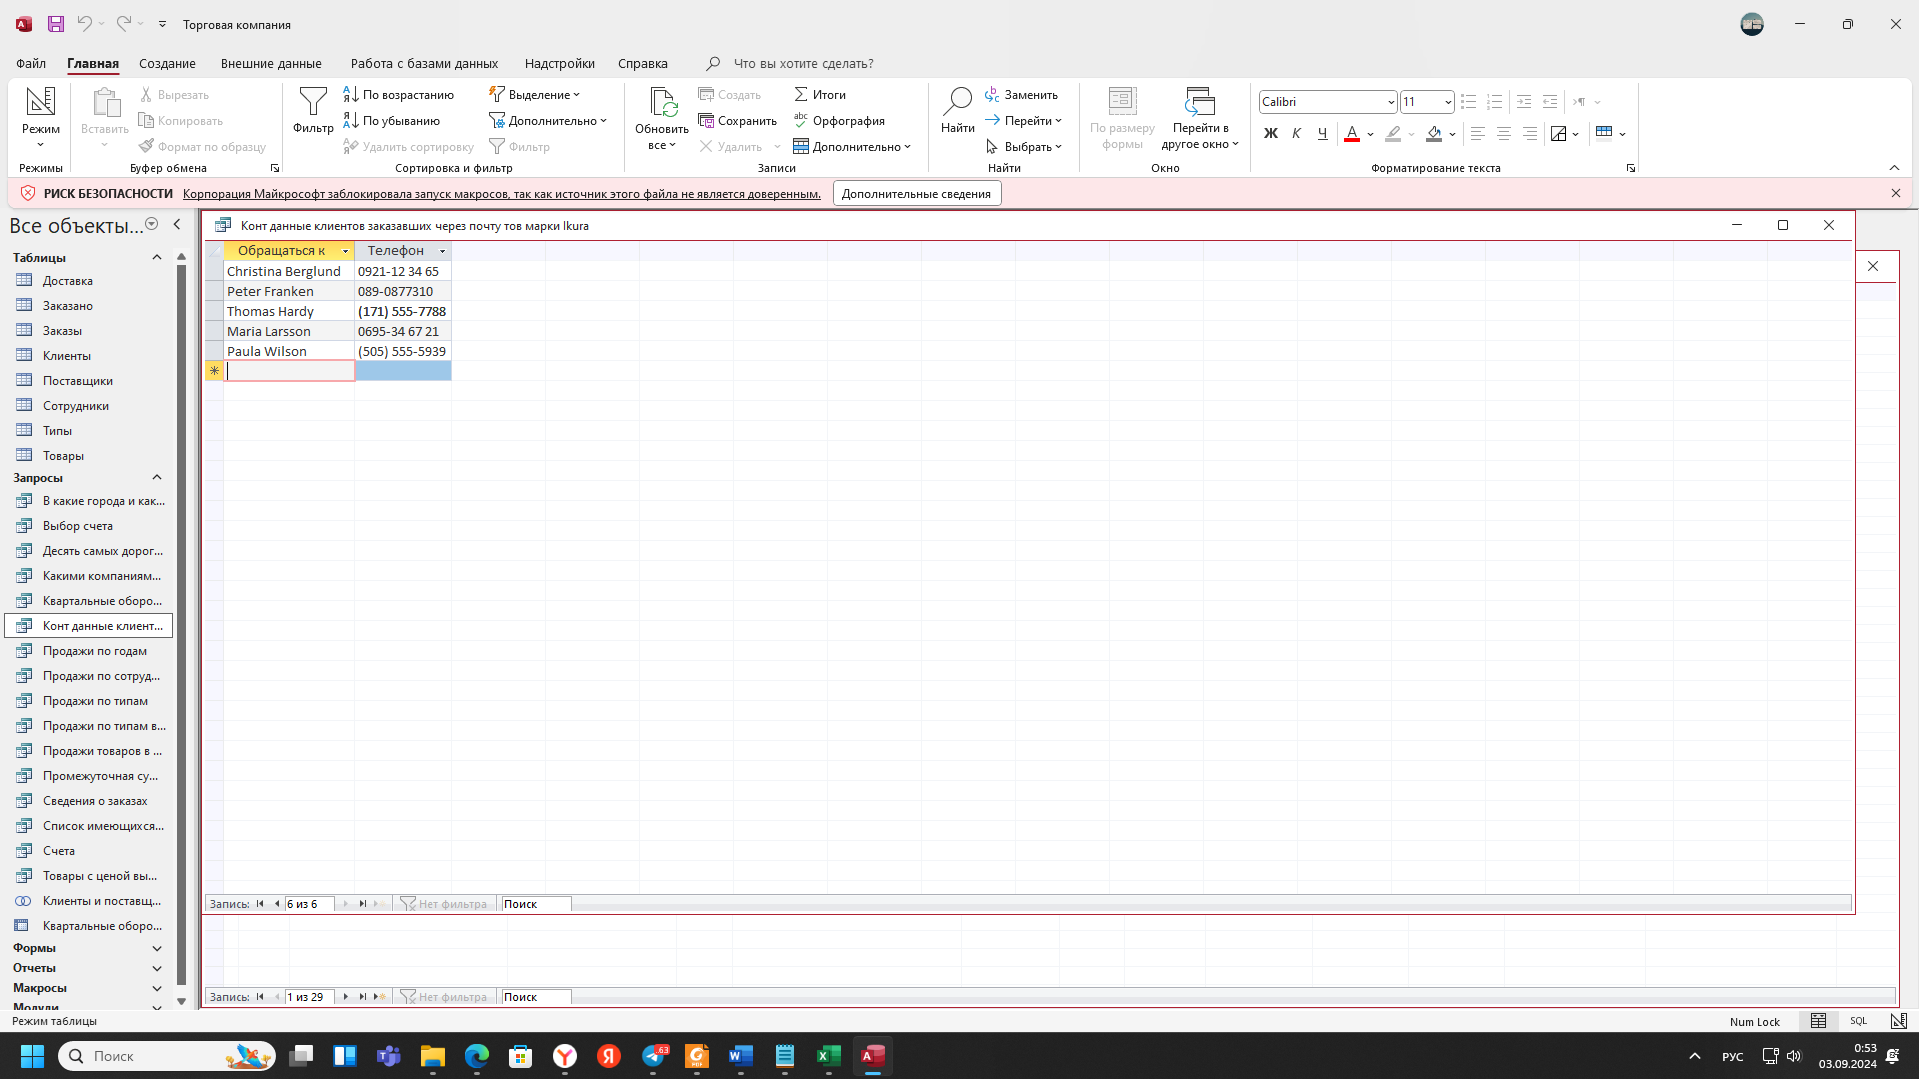Open Работа с базами данных tab
This screenshot has height=1079, width=1919.
pos(424,63)
